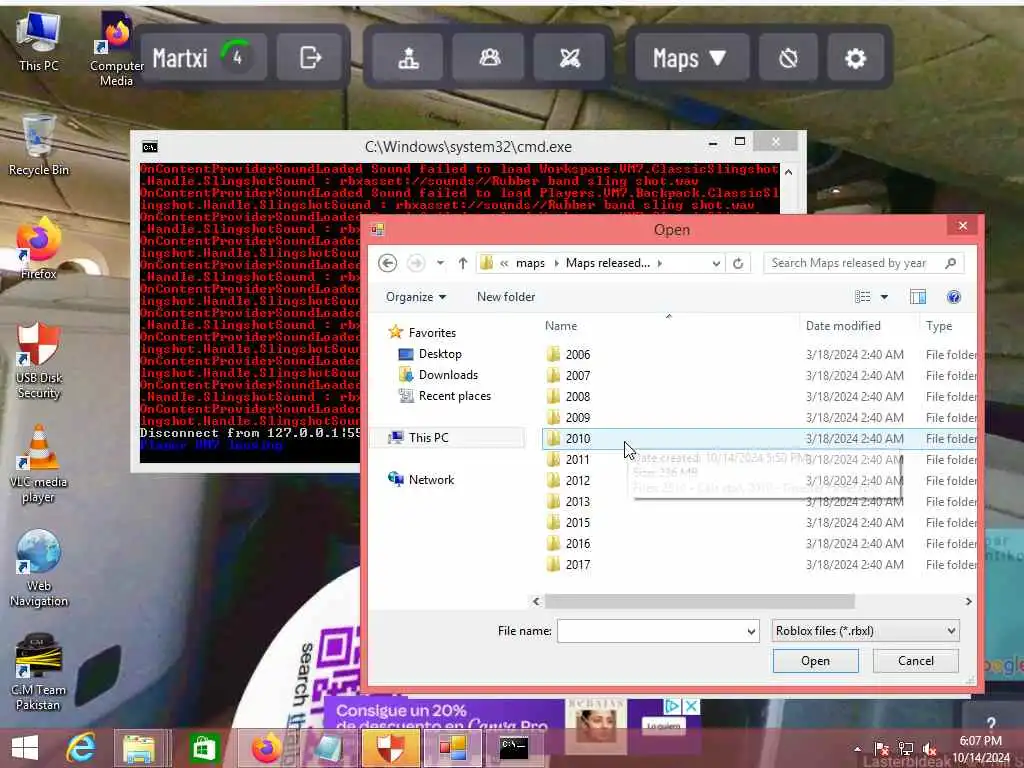1024x768 pixels.
Task: Open the Roblox files (*.rbxl) filter dropdown
Action: tap(865, 631)
